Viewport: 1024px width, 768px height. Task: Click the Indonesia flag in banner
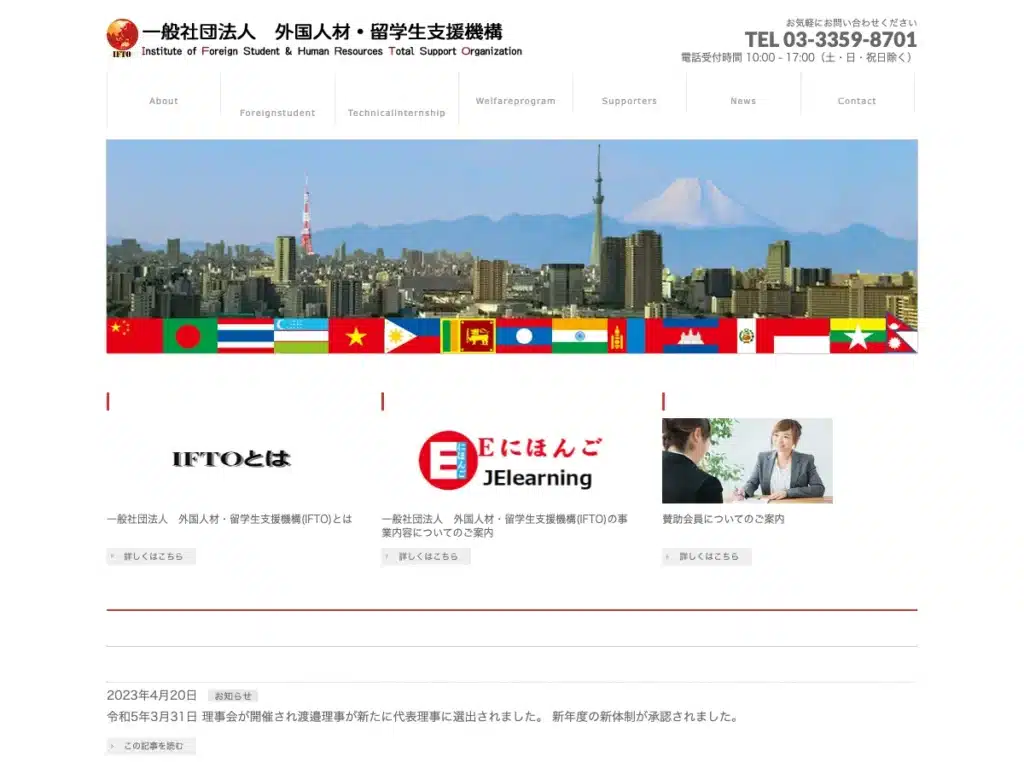point(801,336)
